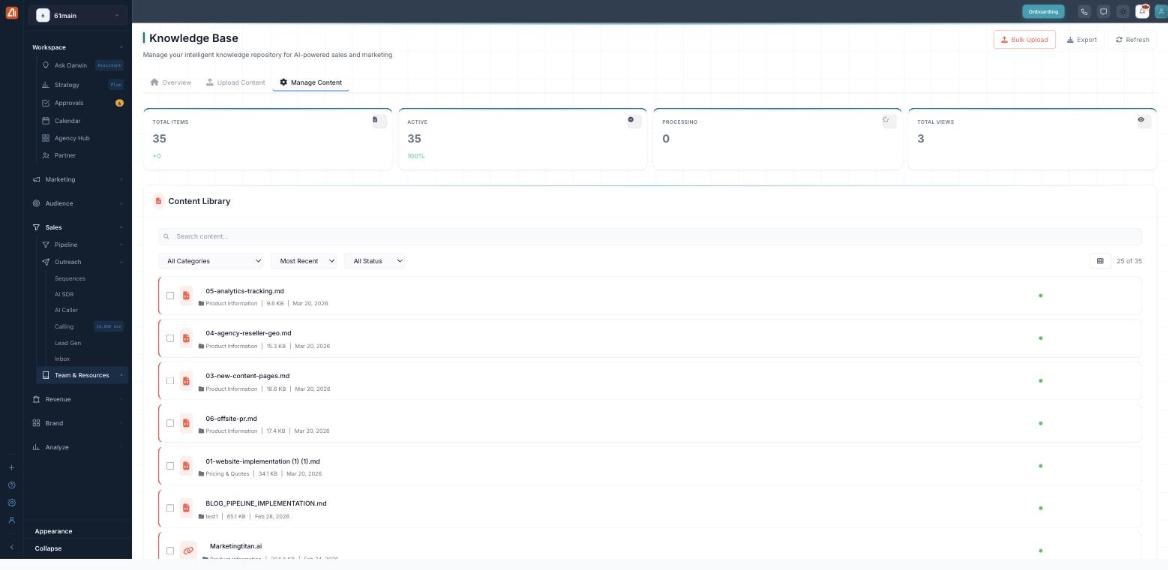Click the Partner sidebar icon

pyautogui.click(x=45, y=156)
